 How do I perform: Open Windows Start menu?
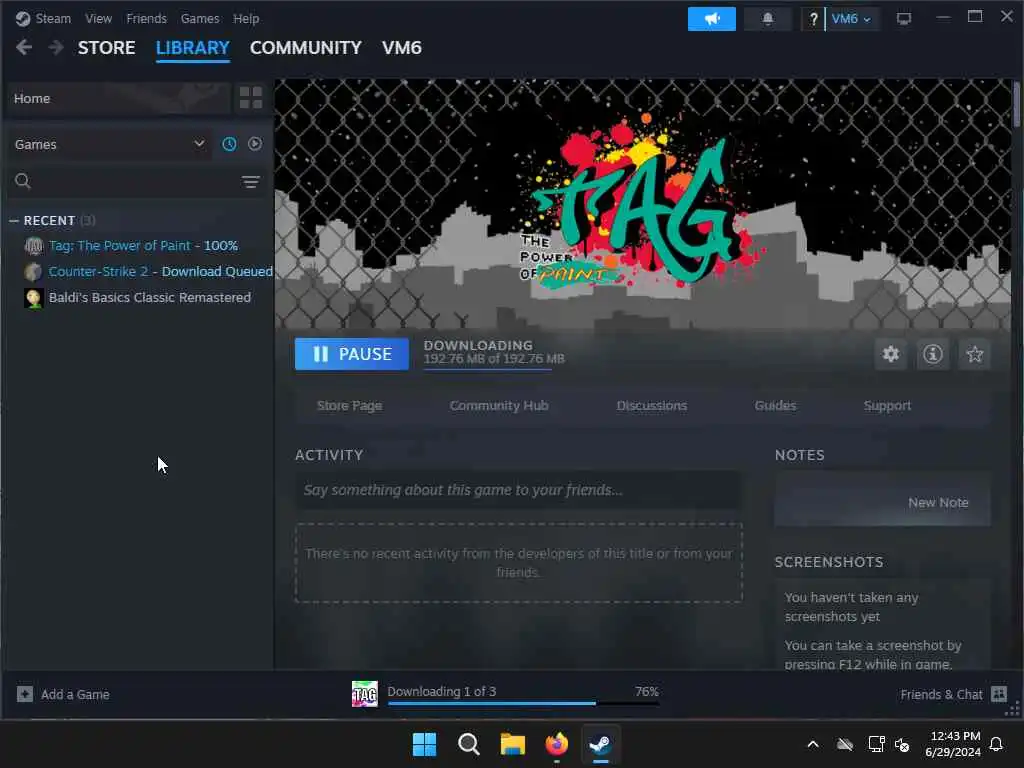point(424,744)
